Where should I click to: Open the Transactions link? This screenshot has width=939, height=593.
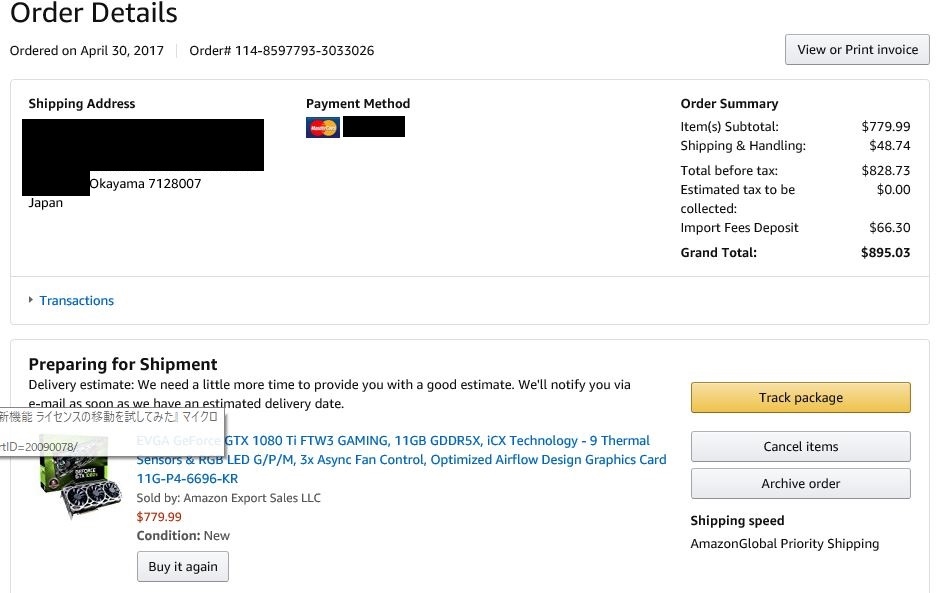pyautogui.click(x=77, y=300)
